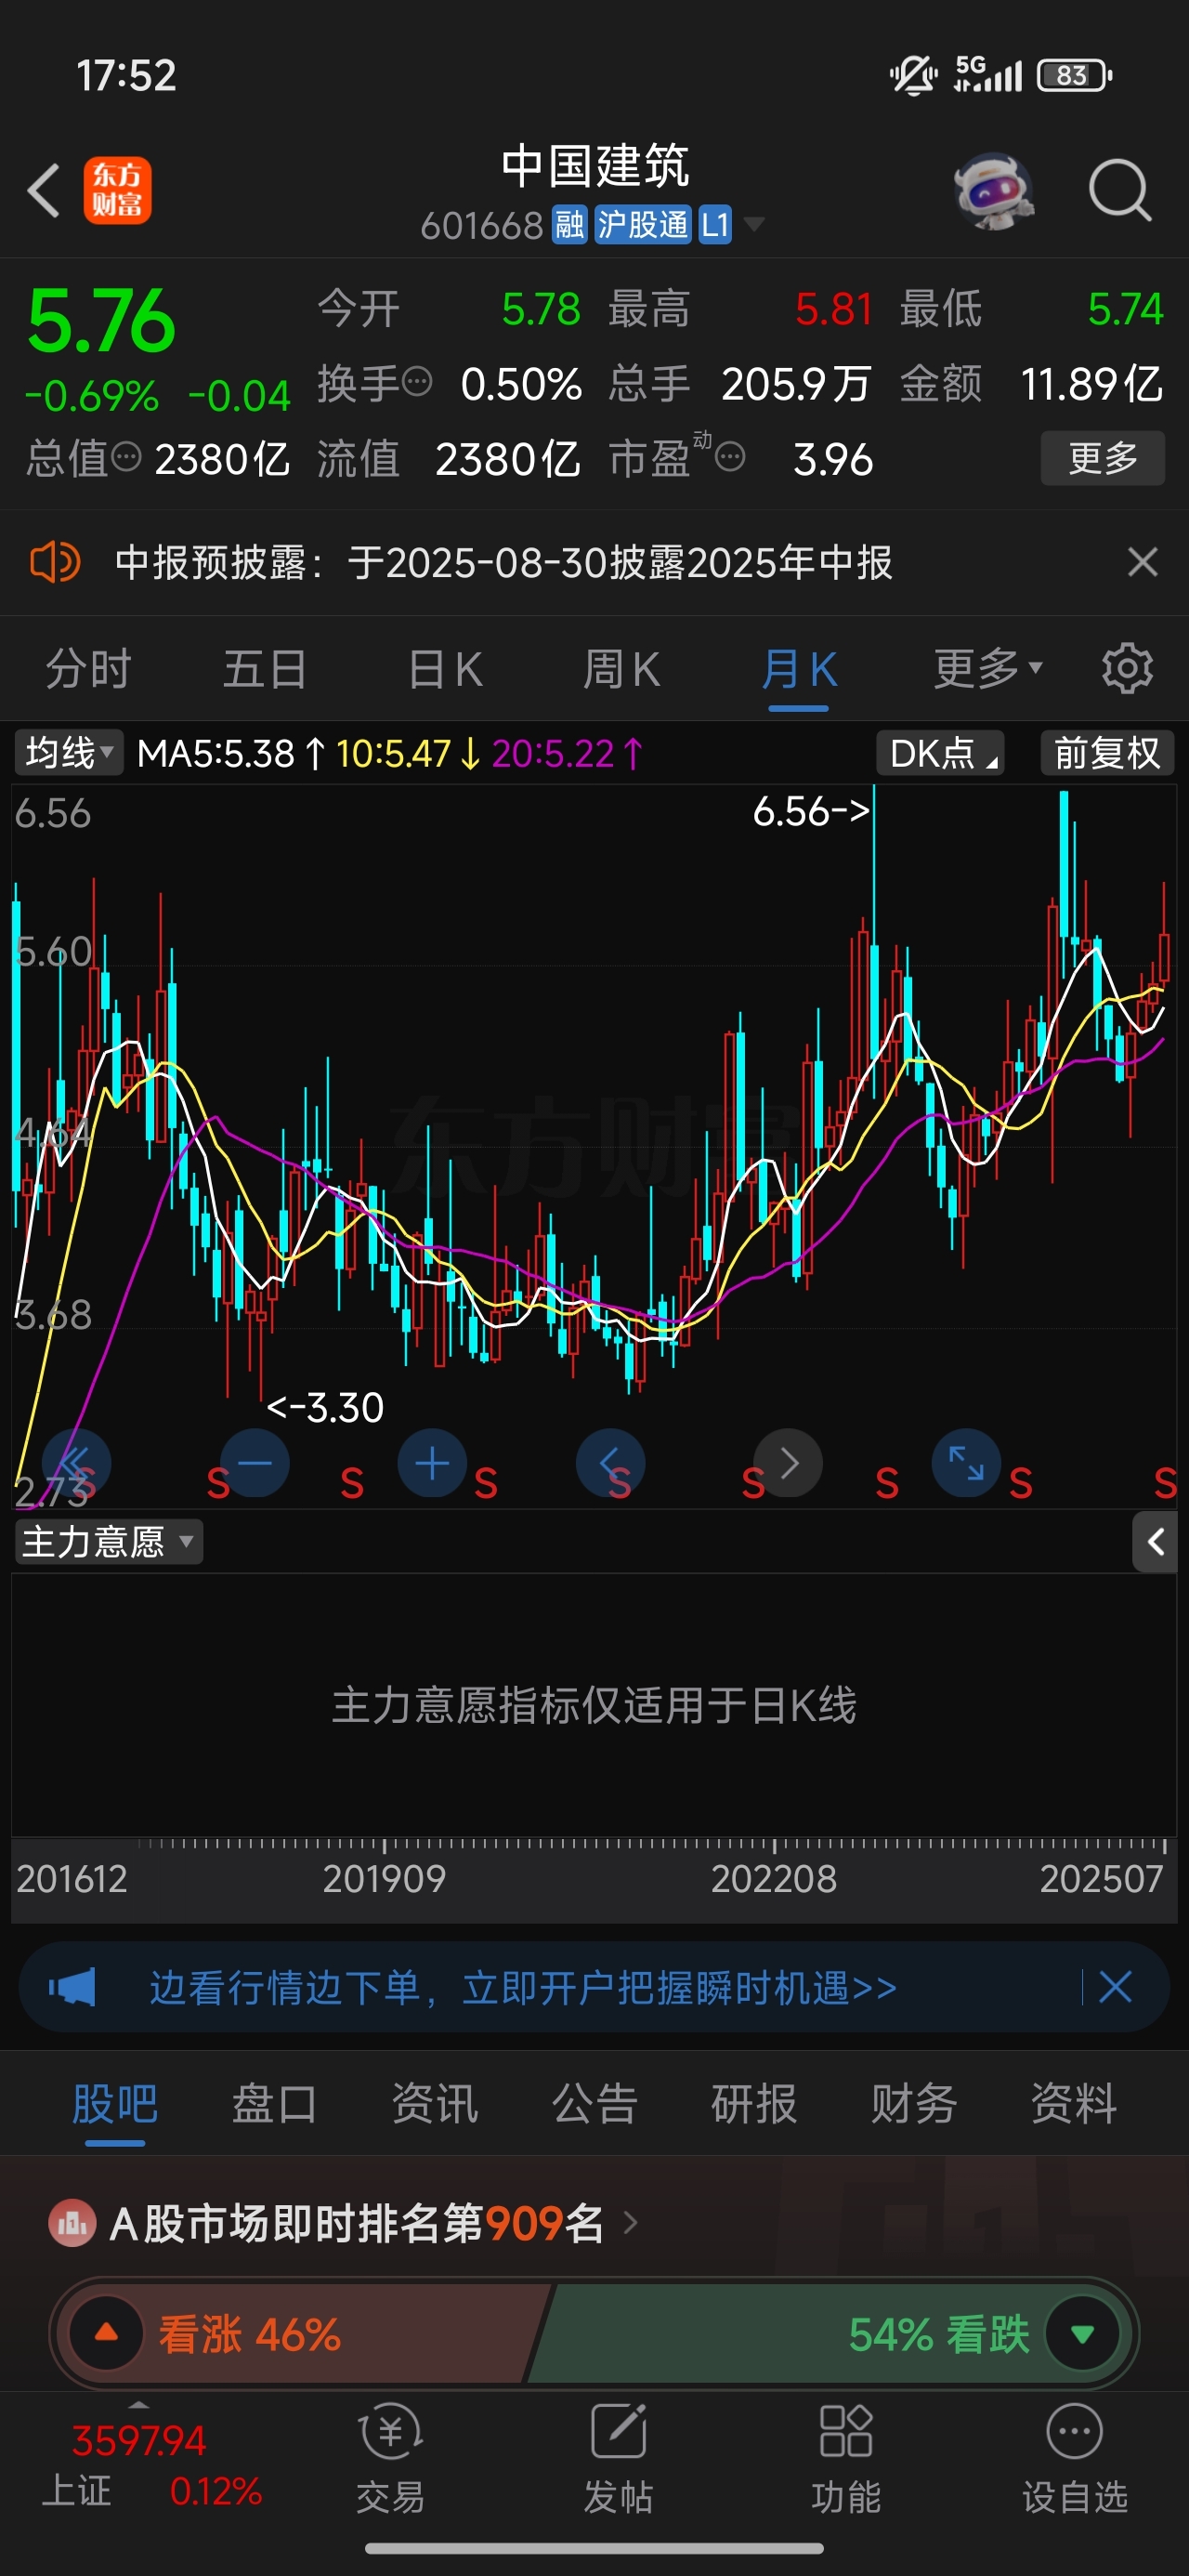Move chart right one step
This screenshot has width=1189, height=2576.
click(x=788, y=1464)
